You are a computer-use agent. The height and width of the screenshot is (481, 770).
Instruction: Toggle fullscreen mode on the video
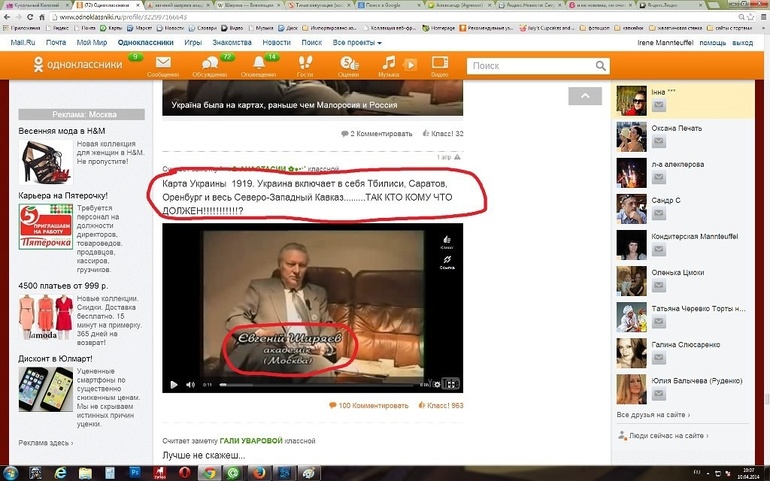click(451, 384)
